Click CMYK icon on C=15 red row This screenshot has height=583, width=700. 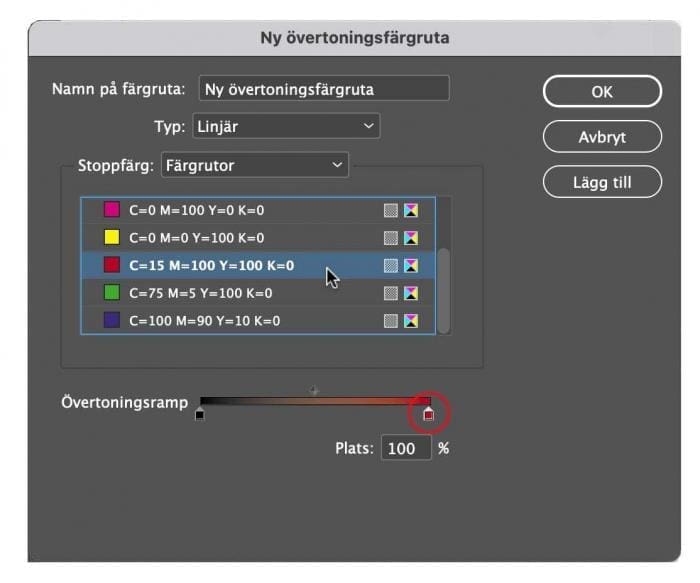(411, 266)
